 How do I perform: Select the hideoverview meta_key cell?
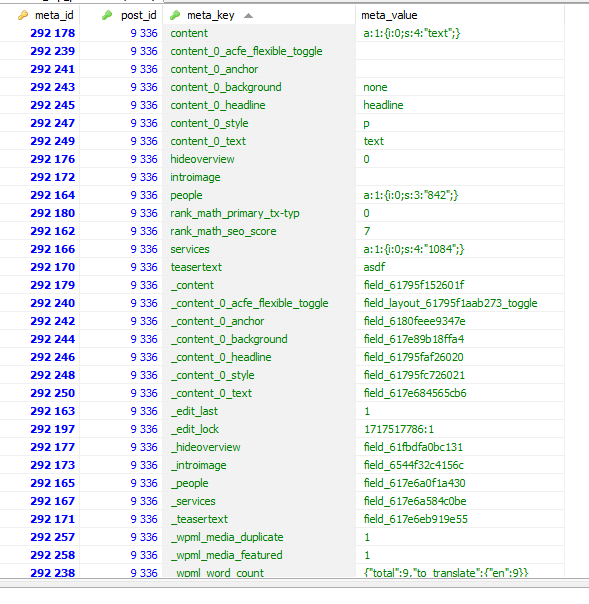pos(259,159)
